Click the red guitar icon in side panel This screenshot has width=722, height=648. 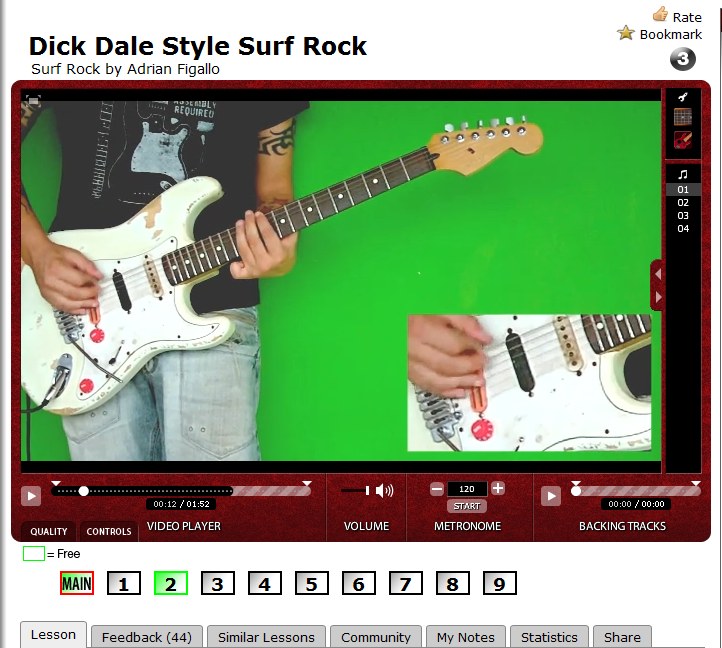pos(683,139)
